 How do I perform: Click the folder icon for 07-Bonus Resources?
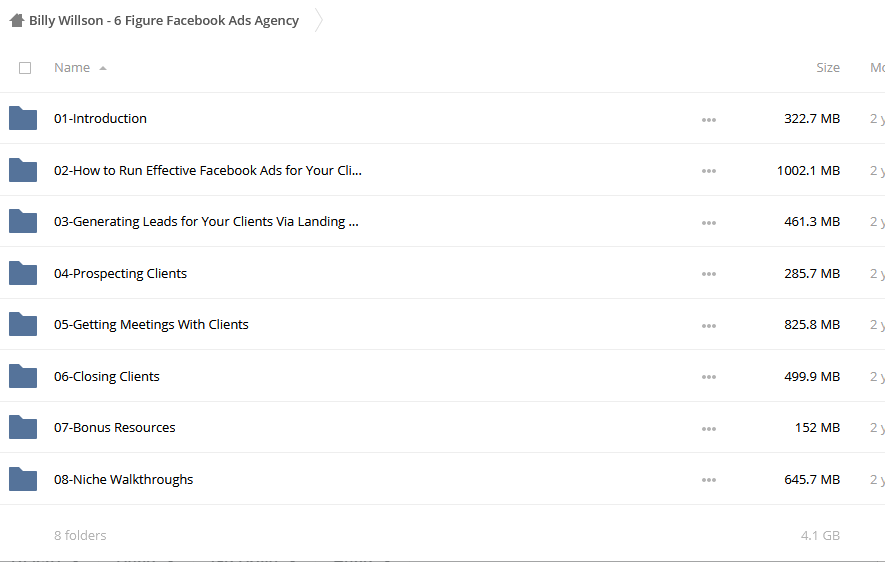coord(23,427)
